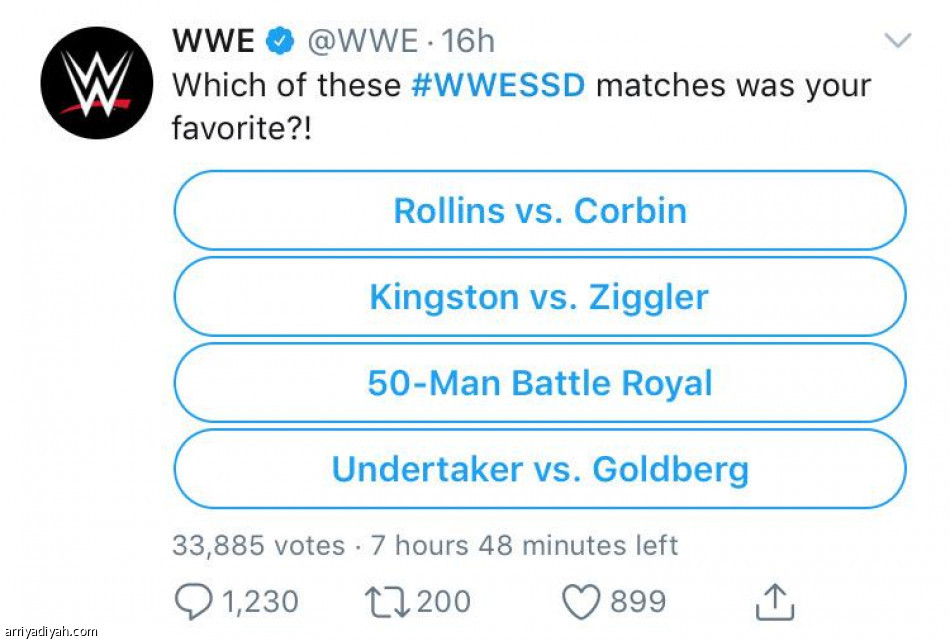Open the @WWE handle link
Viewport: 950px width, 641px height.
[361, 41]
